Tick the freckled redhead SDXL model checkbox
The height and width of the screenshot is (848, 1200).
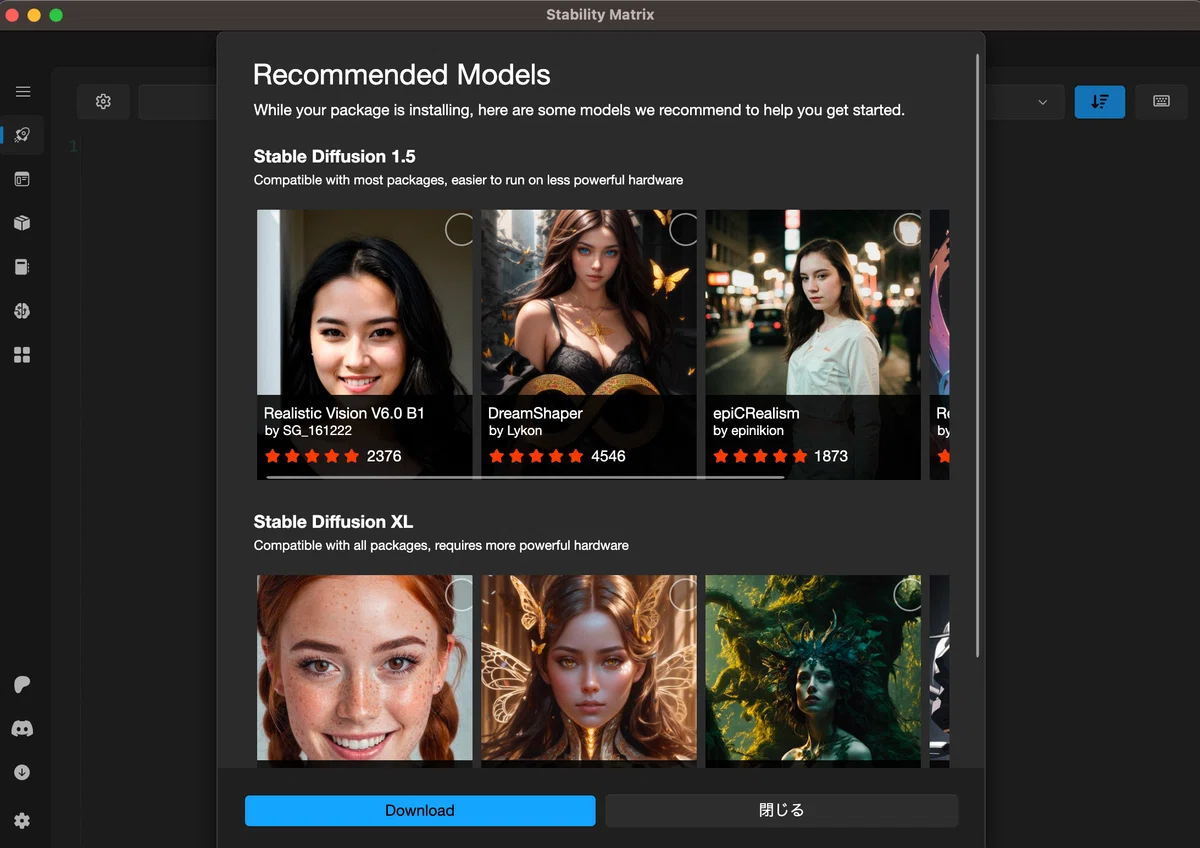click(459, 594)
